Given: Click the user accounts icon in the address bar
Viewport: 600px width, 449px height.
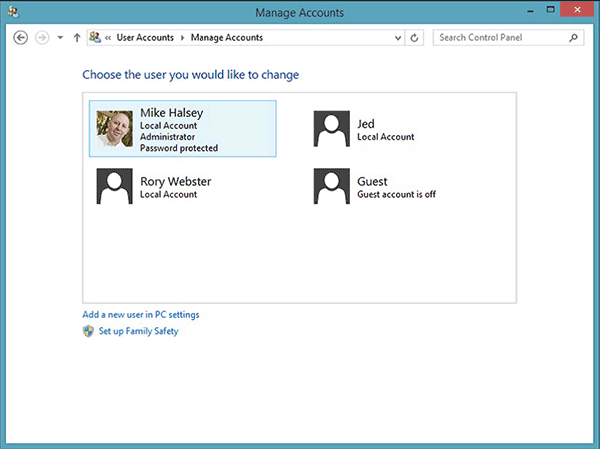Looking at the screenshot, I should (95, 38).
